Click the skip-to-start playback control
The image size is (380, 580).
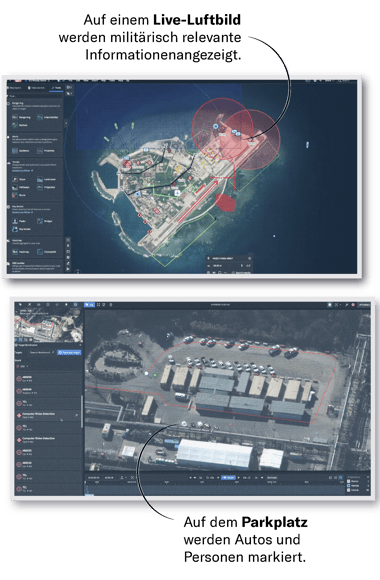tap(191, 478)
